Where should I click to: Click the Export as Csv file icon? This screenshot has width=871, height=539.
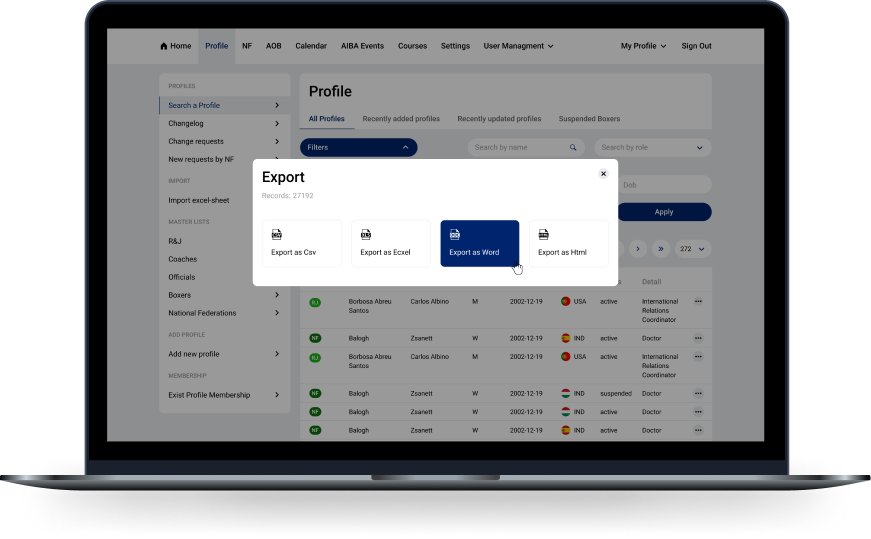pyautogui.click(x=277, y=234)
